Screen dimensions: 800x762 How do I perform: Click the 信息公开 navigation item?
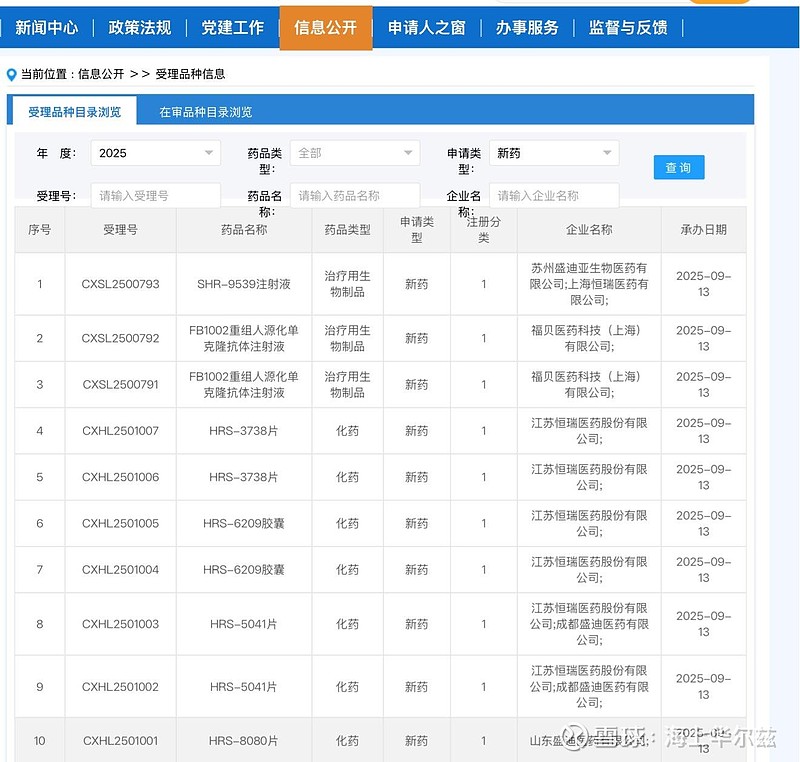[x=325, y=28]
